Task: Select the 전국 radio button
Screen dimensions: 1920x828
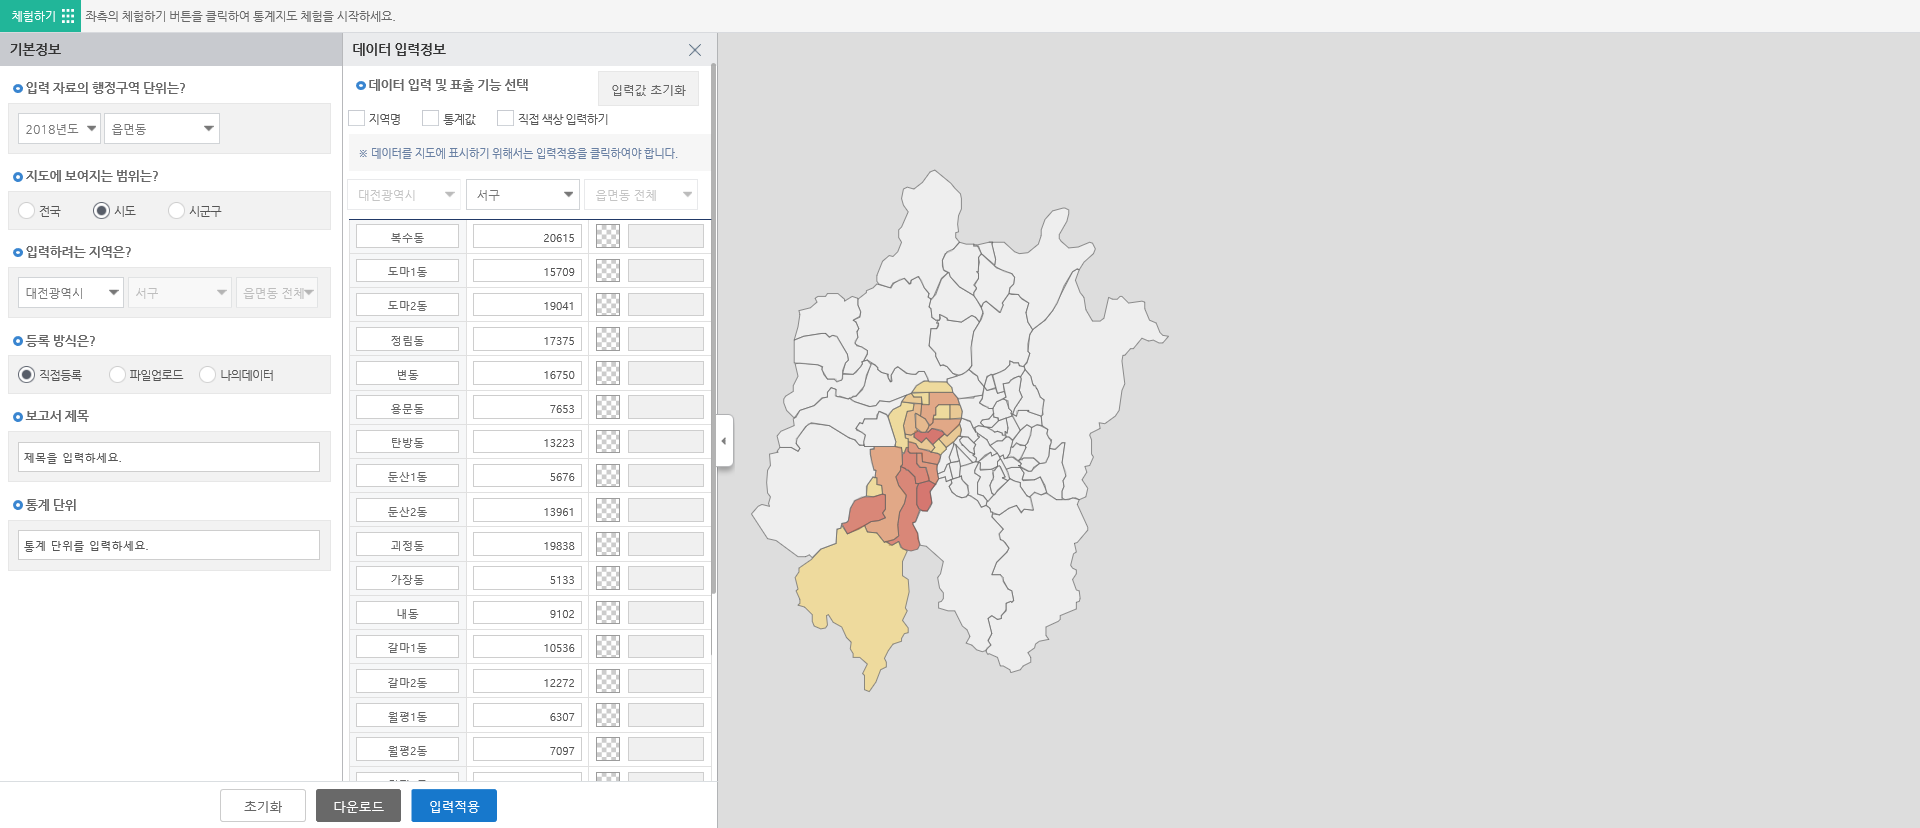Action: pyautogui.click(x=27, y=211)
